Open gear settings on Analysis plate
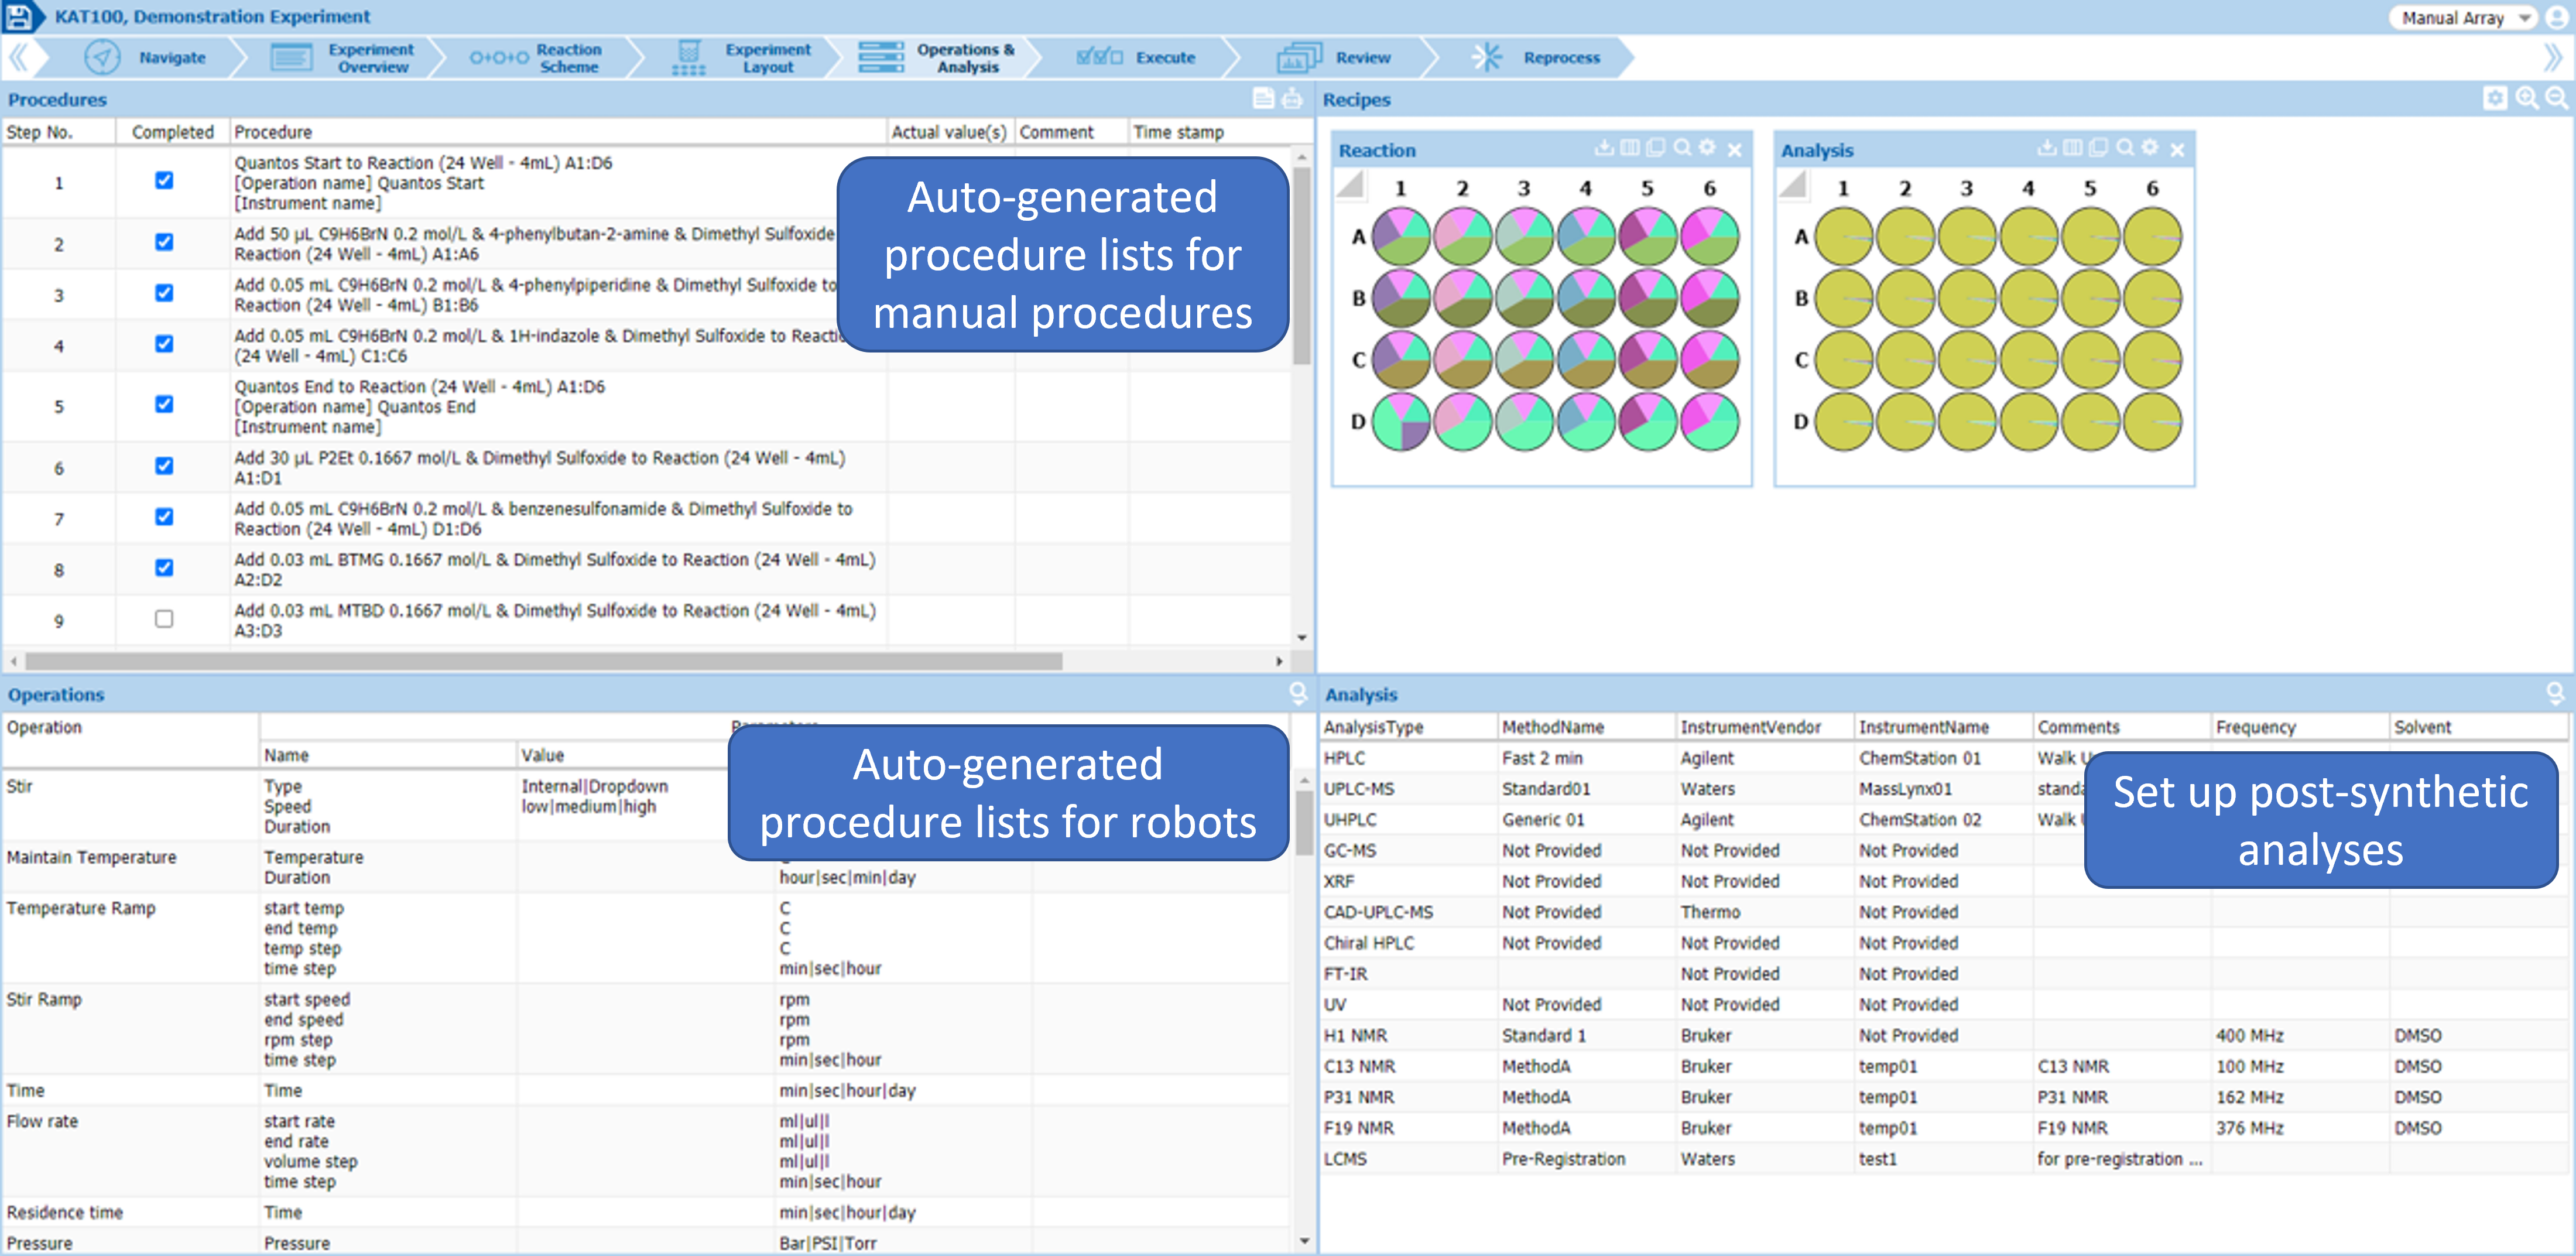The width and height of the screenshot is (2576, 1256). tap(2150, 148)
